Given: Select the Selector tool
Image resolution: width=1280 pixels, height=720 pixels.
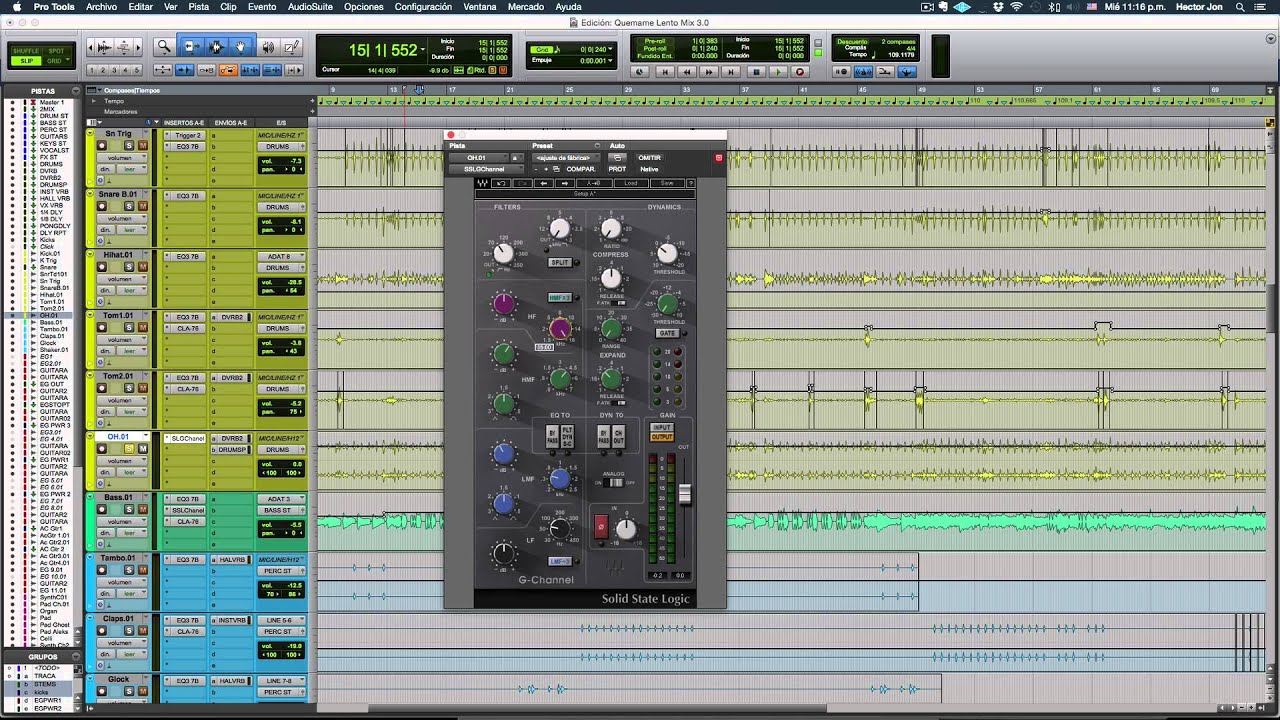Looking at the screenshot, I should 216,47.
